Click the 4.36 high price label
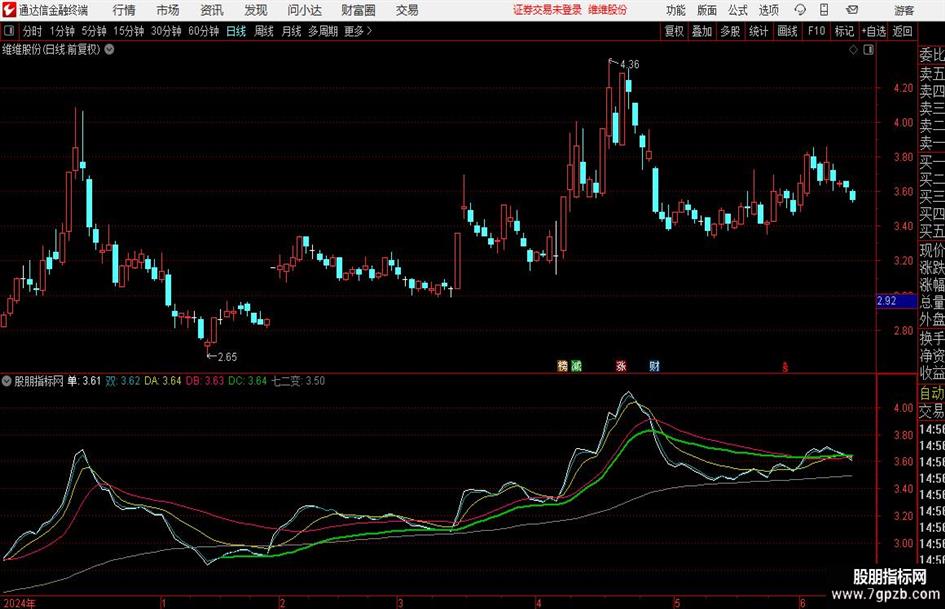 pyautogui.click(x=629, y=64)
